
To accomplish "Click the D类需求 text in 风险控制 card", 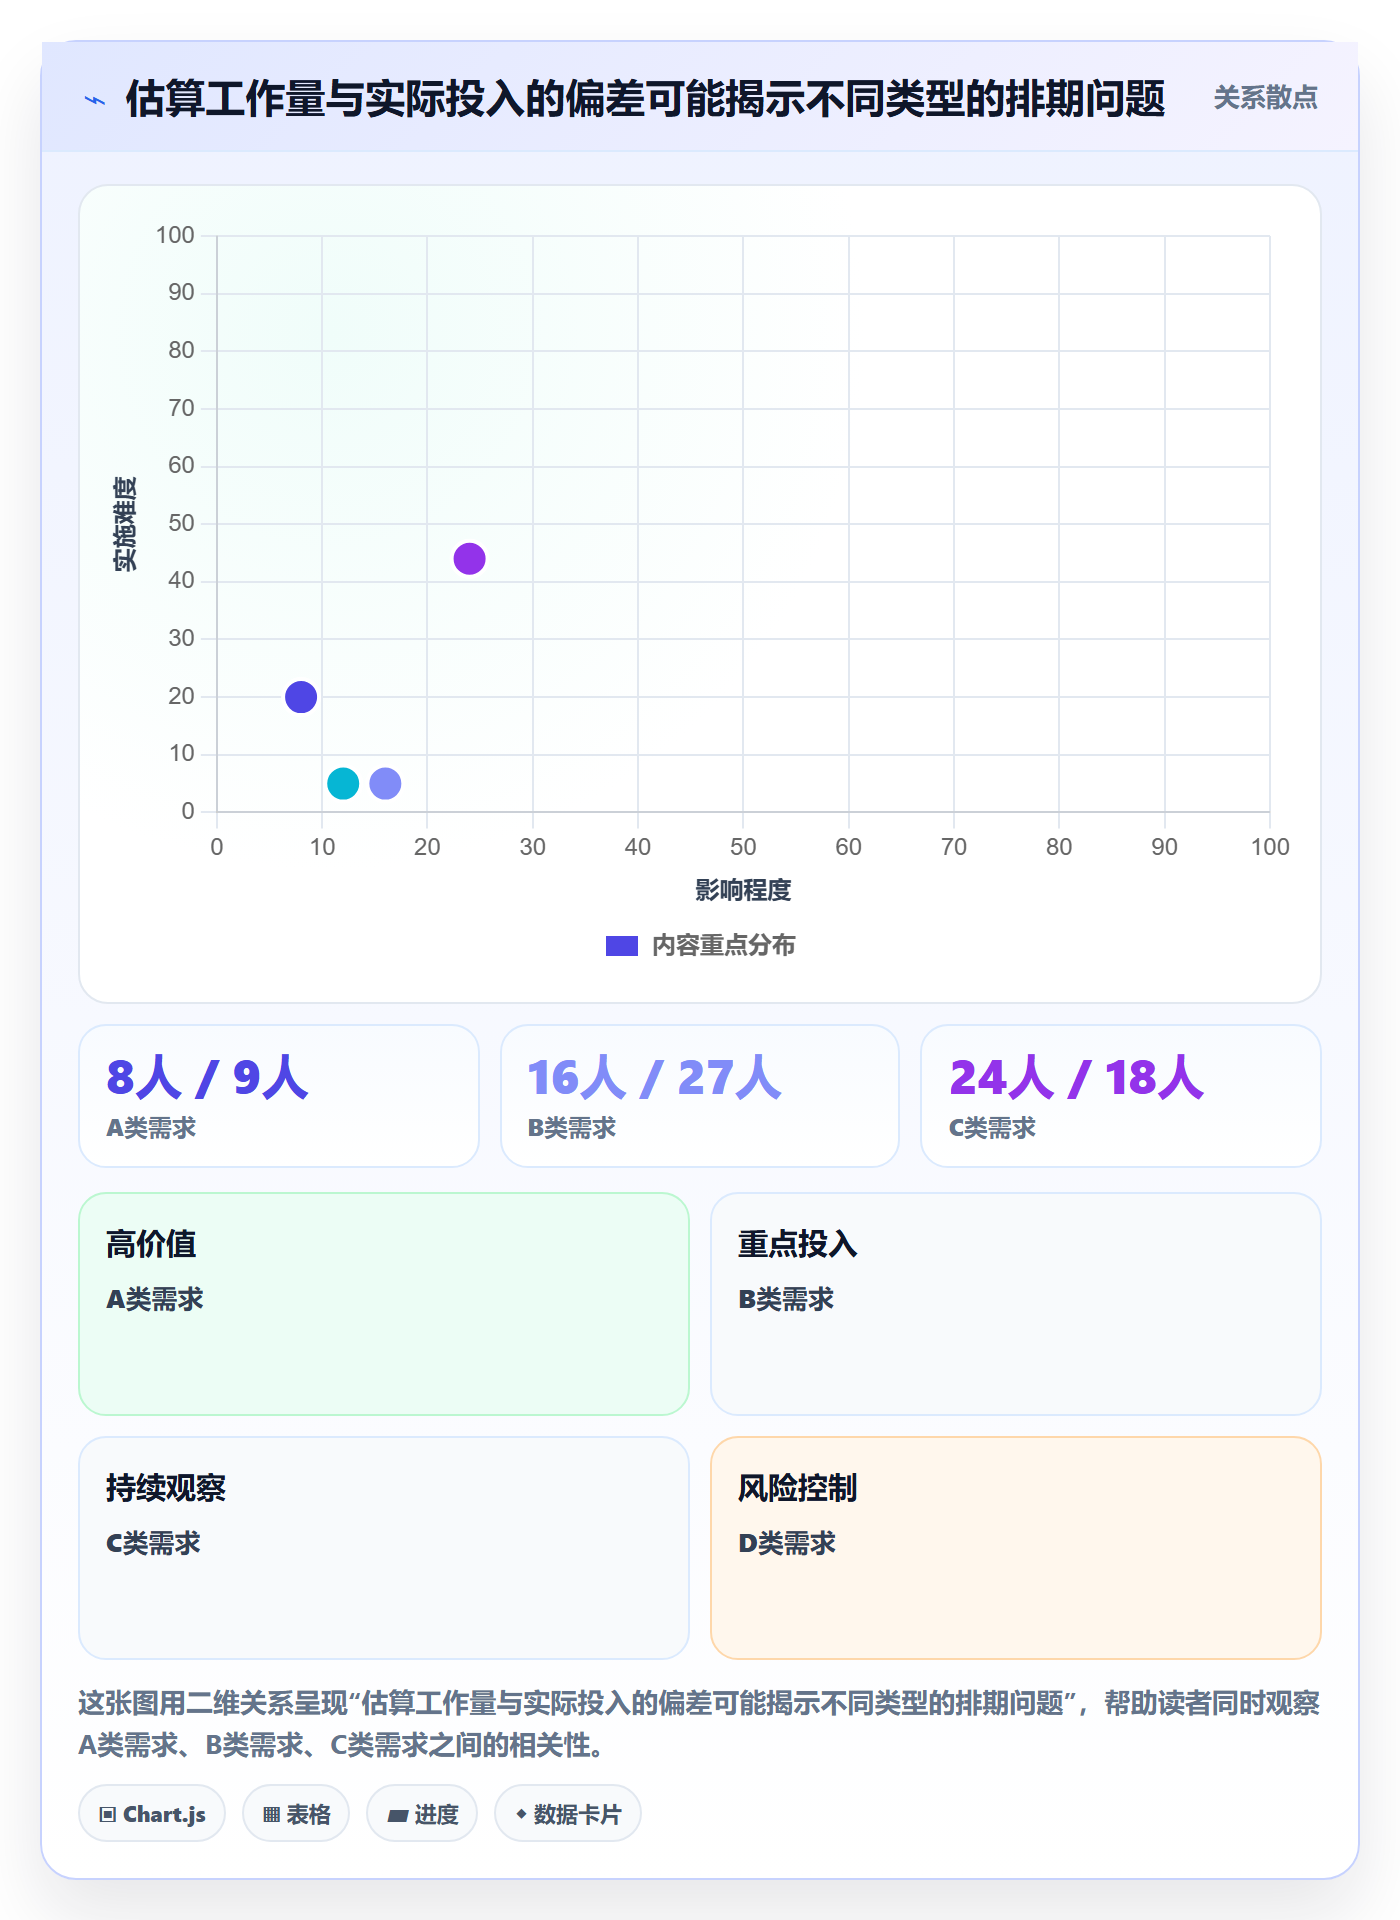I will pos(787,1543).
